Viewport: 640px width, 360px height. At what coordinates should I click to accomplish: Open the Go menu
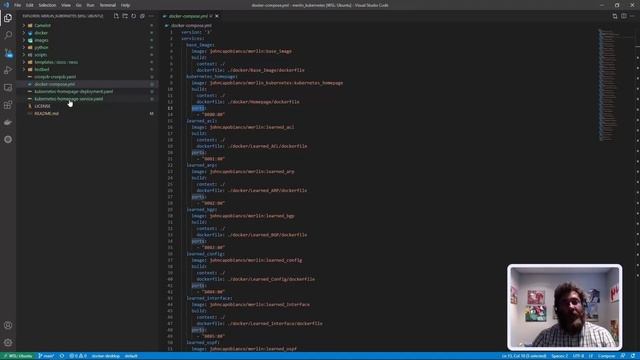pos(78,5)
